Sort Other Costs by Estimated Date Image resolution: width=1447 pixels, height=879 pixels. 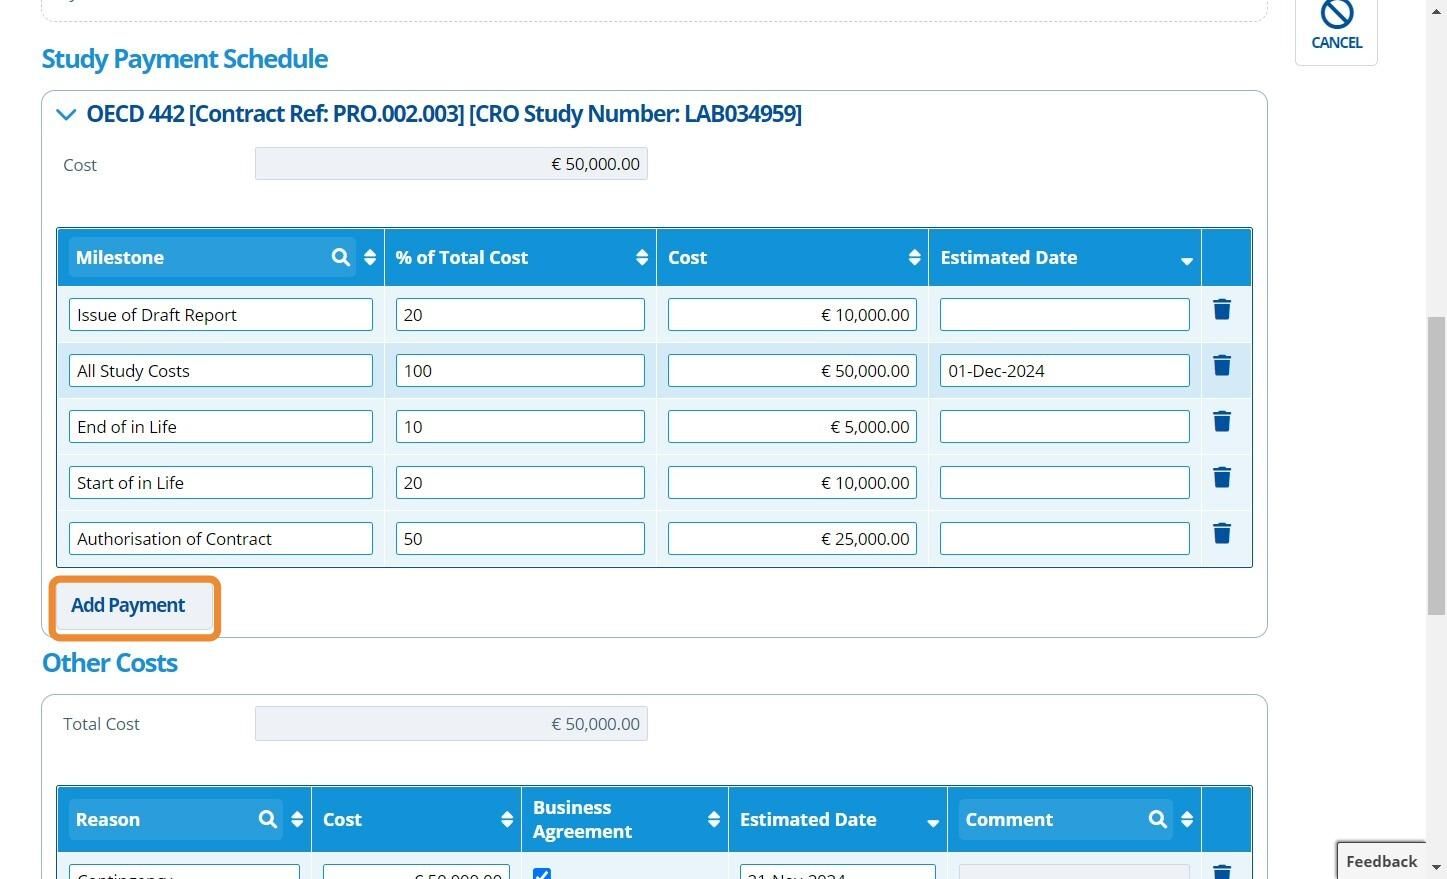point(932,822)
